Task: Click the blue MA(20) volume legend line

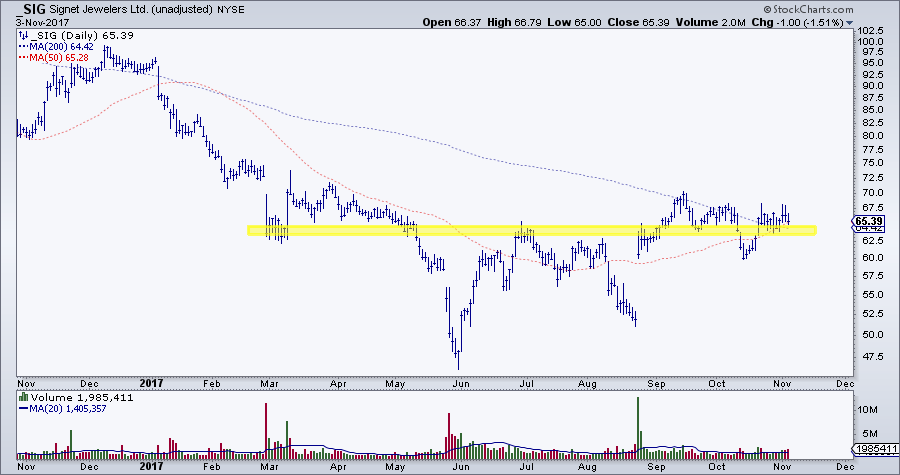Action: pos(22,409)
